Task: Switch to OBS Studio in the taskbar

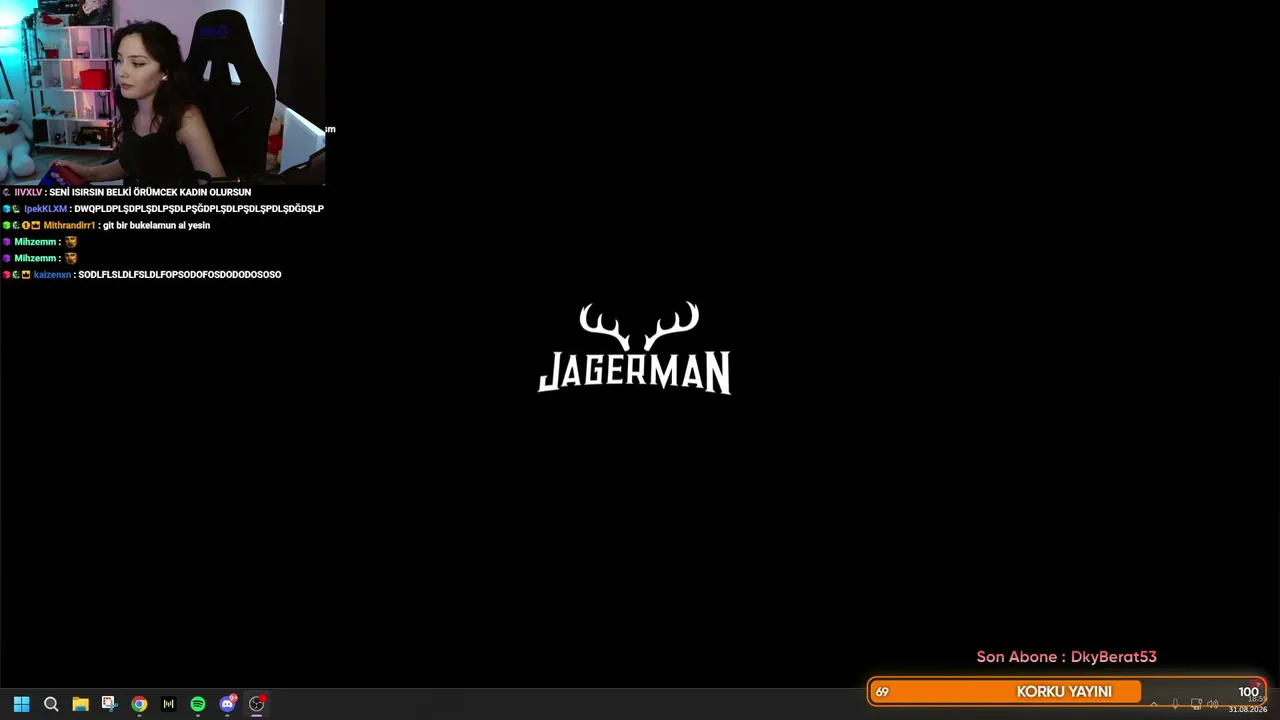Action: pos(257,704)
